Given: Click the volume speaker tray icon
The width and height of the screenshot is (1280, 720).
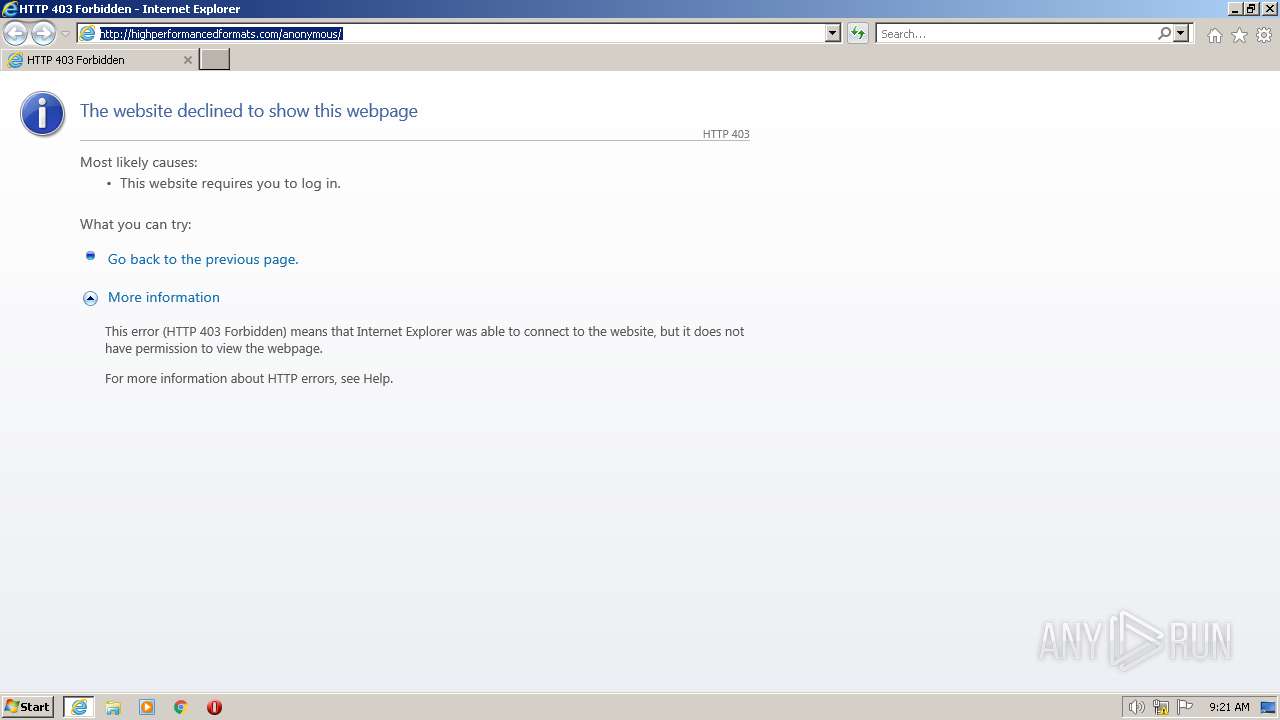Looking at the screenshot, I should 1137,707.
